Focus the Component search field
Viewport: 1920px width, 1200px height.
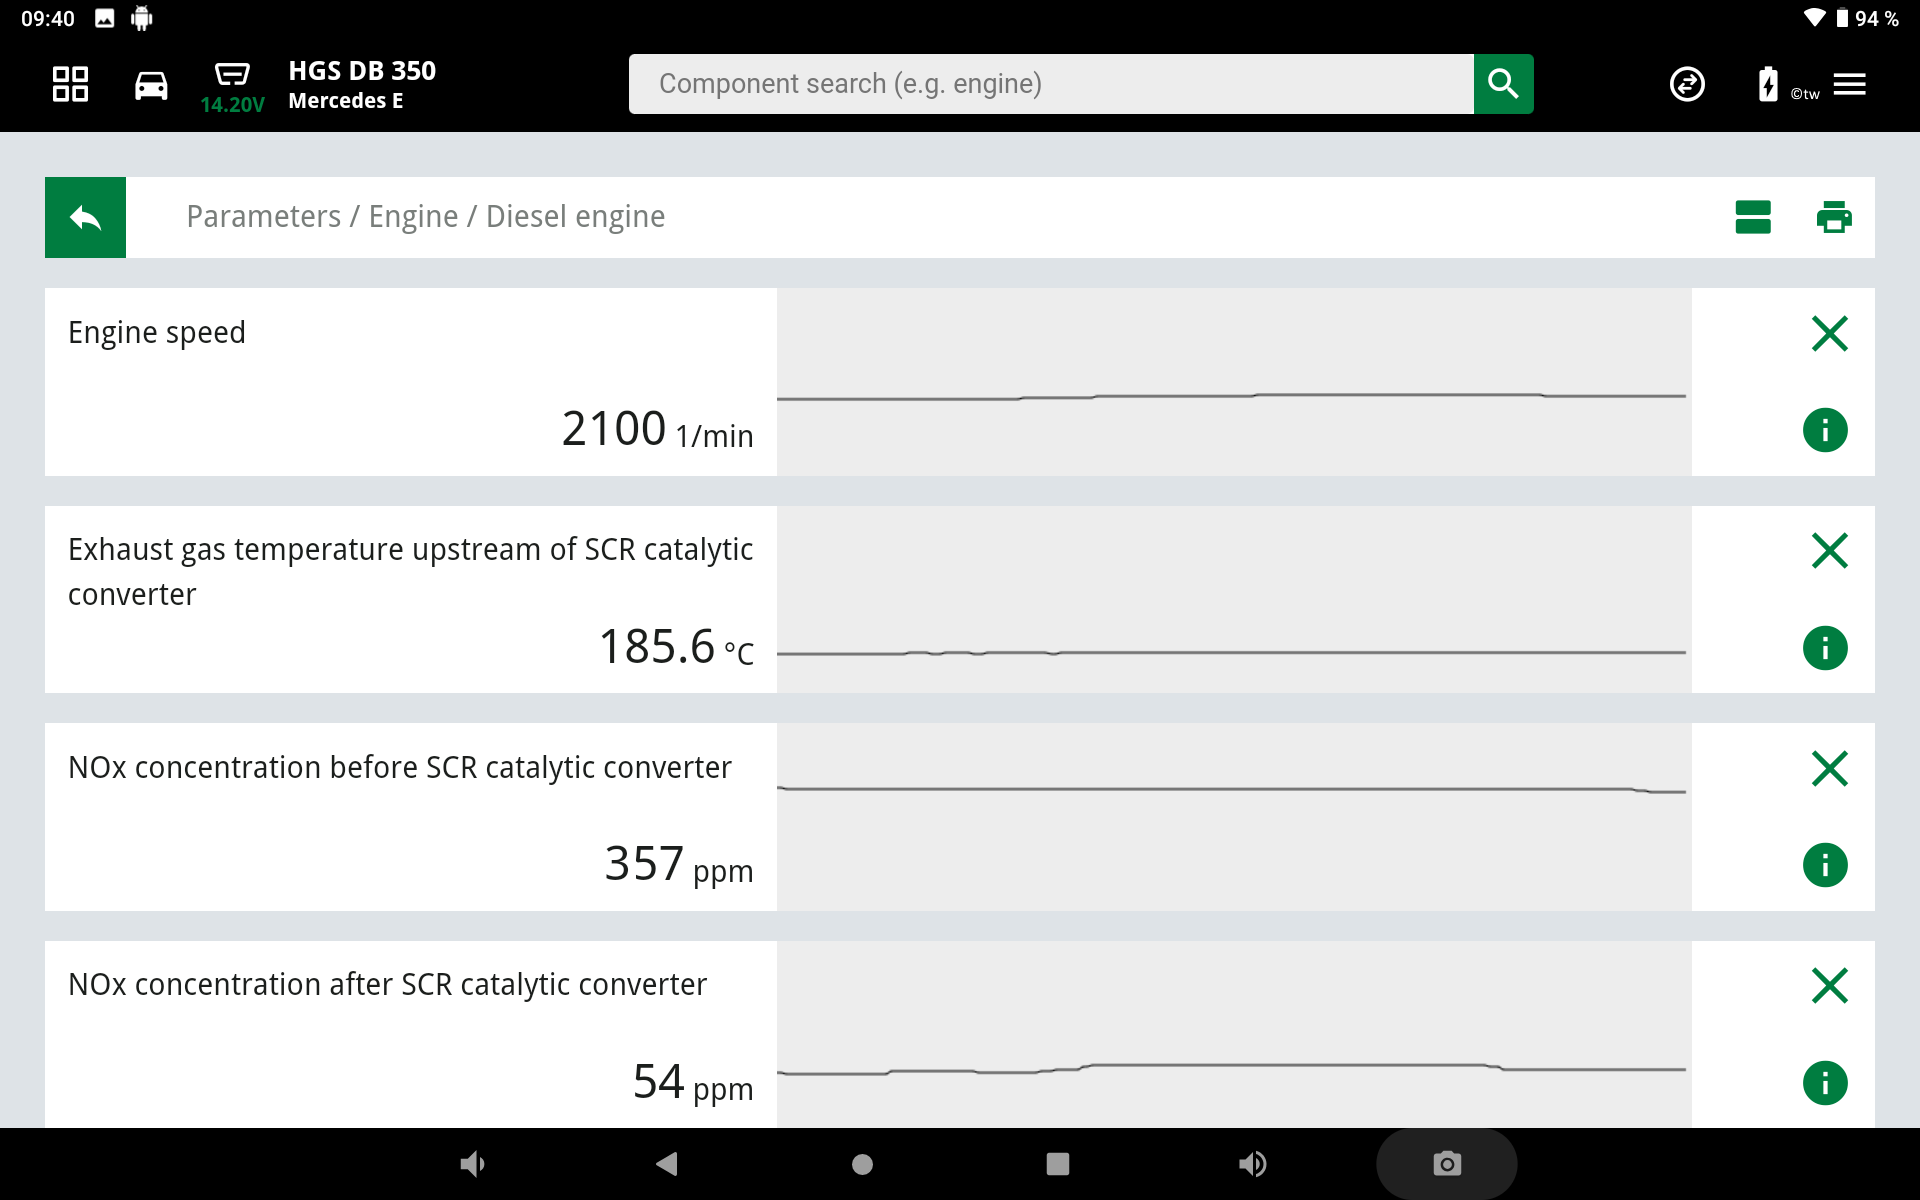click(x=1050, y=84)
